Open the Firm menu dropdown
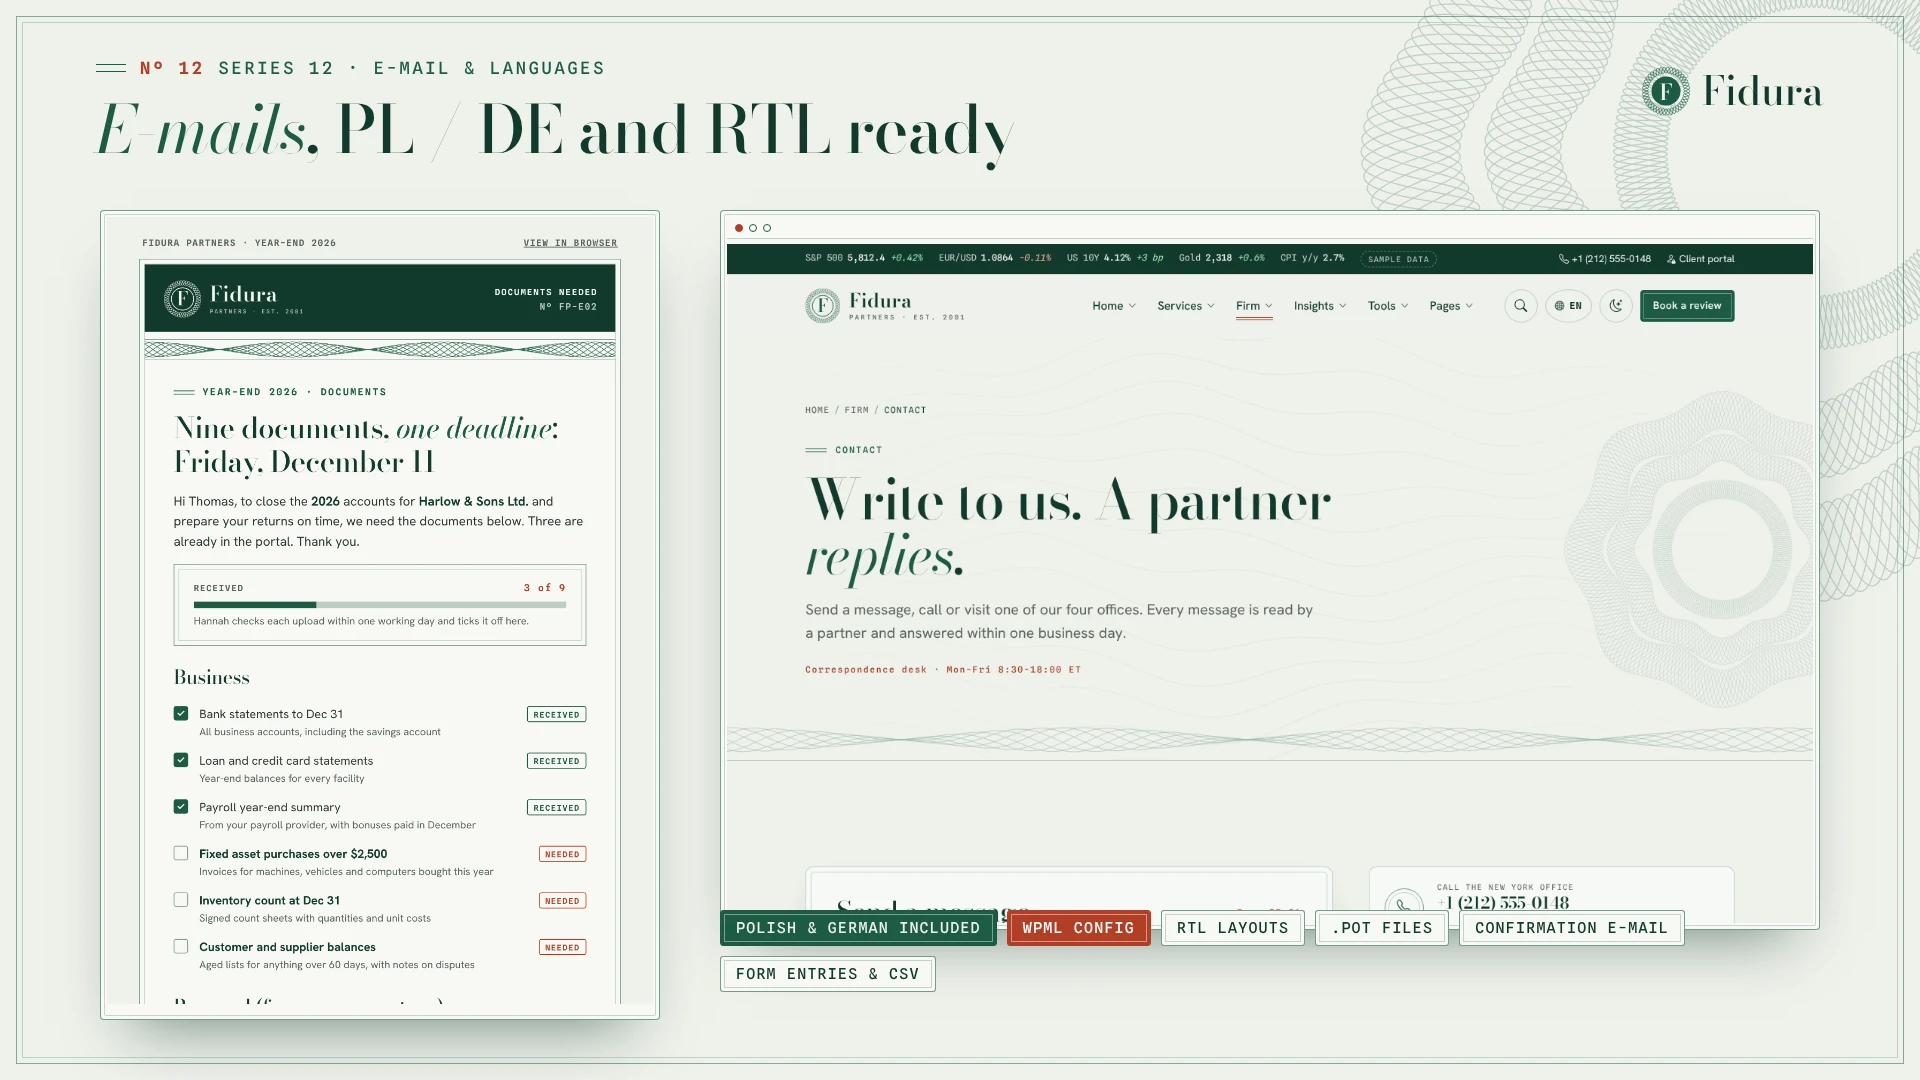This screenshot has width=1920, height=1080. point(1254,306)
